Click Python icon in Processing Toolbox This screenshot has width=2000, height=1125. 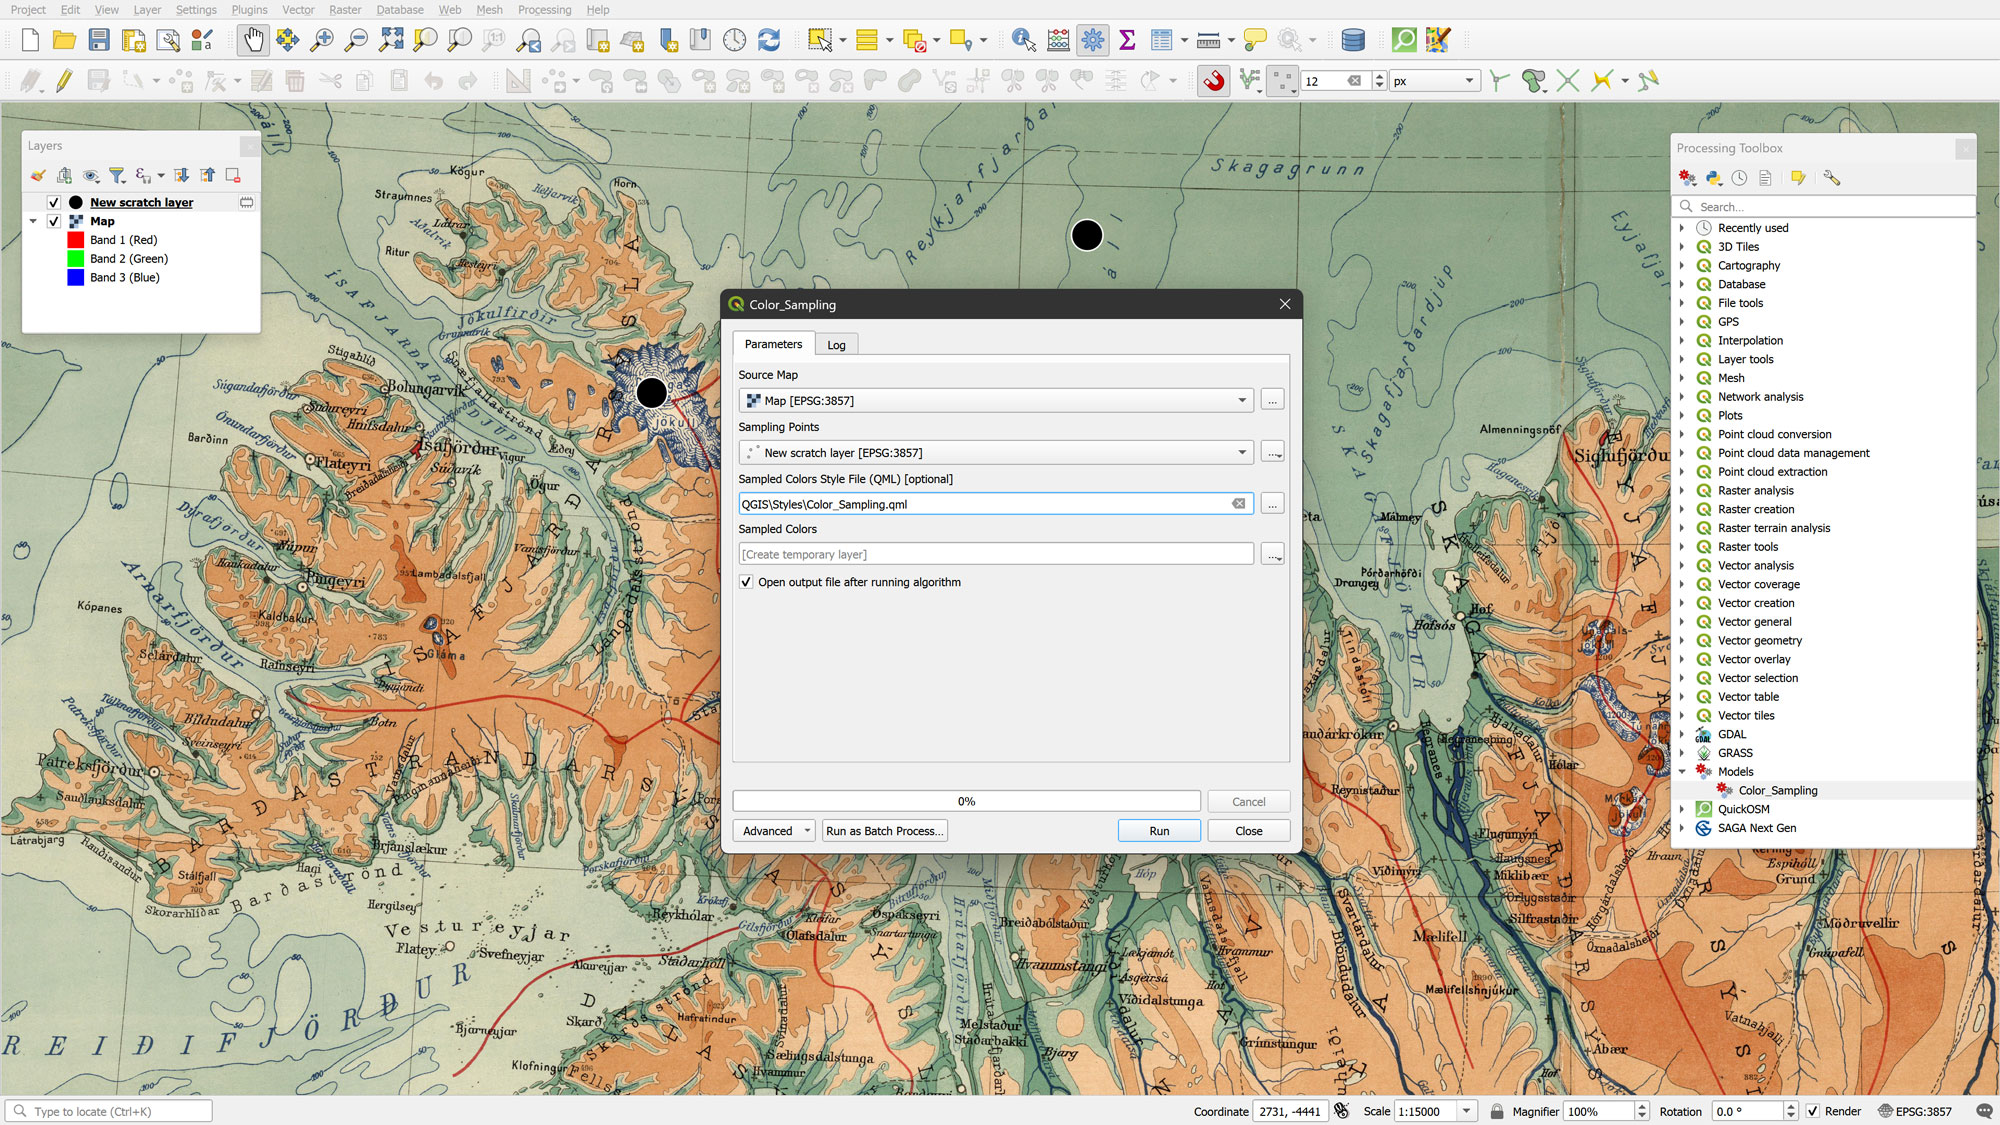click(1714, 178)
